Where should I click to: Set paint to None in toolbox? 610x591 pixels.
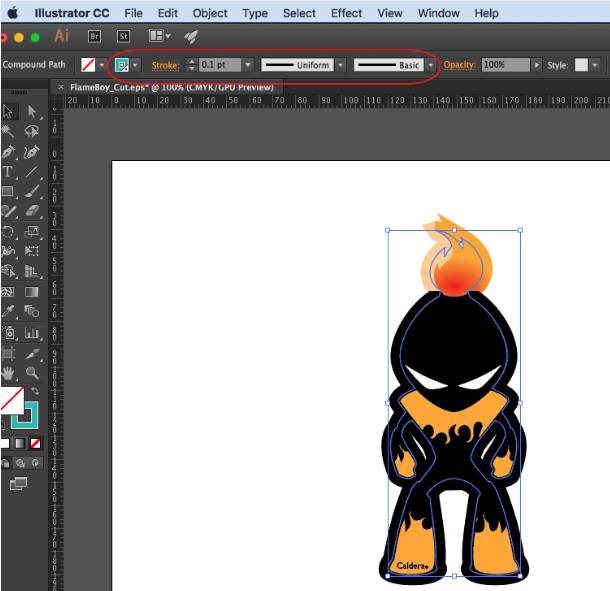tap(36, 443)
